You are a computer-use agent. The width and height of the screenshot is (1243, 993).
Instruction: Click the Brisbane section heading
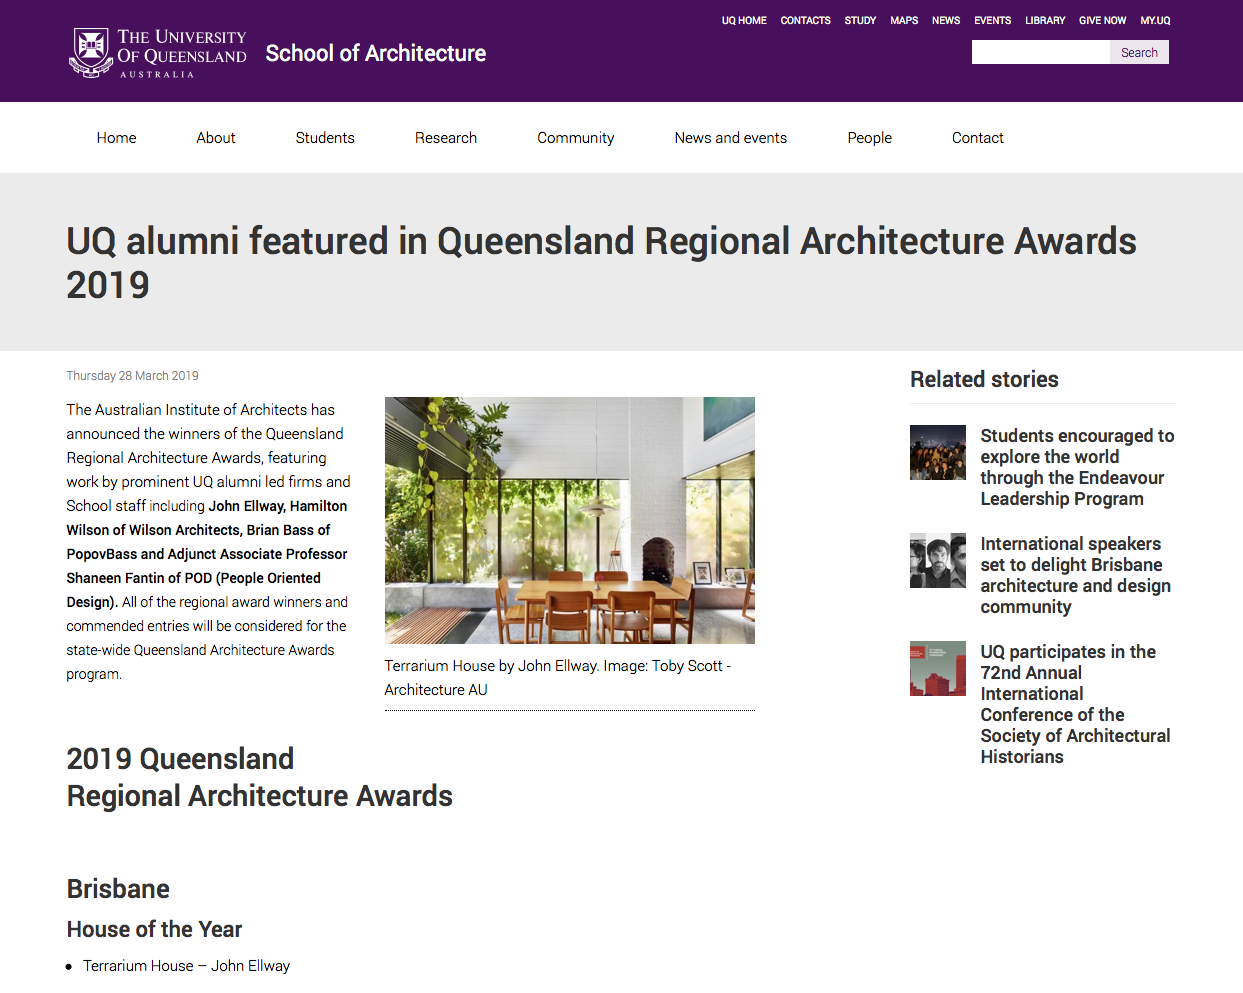click(x=118, y=889)
